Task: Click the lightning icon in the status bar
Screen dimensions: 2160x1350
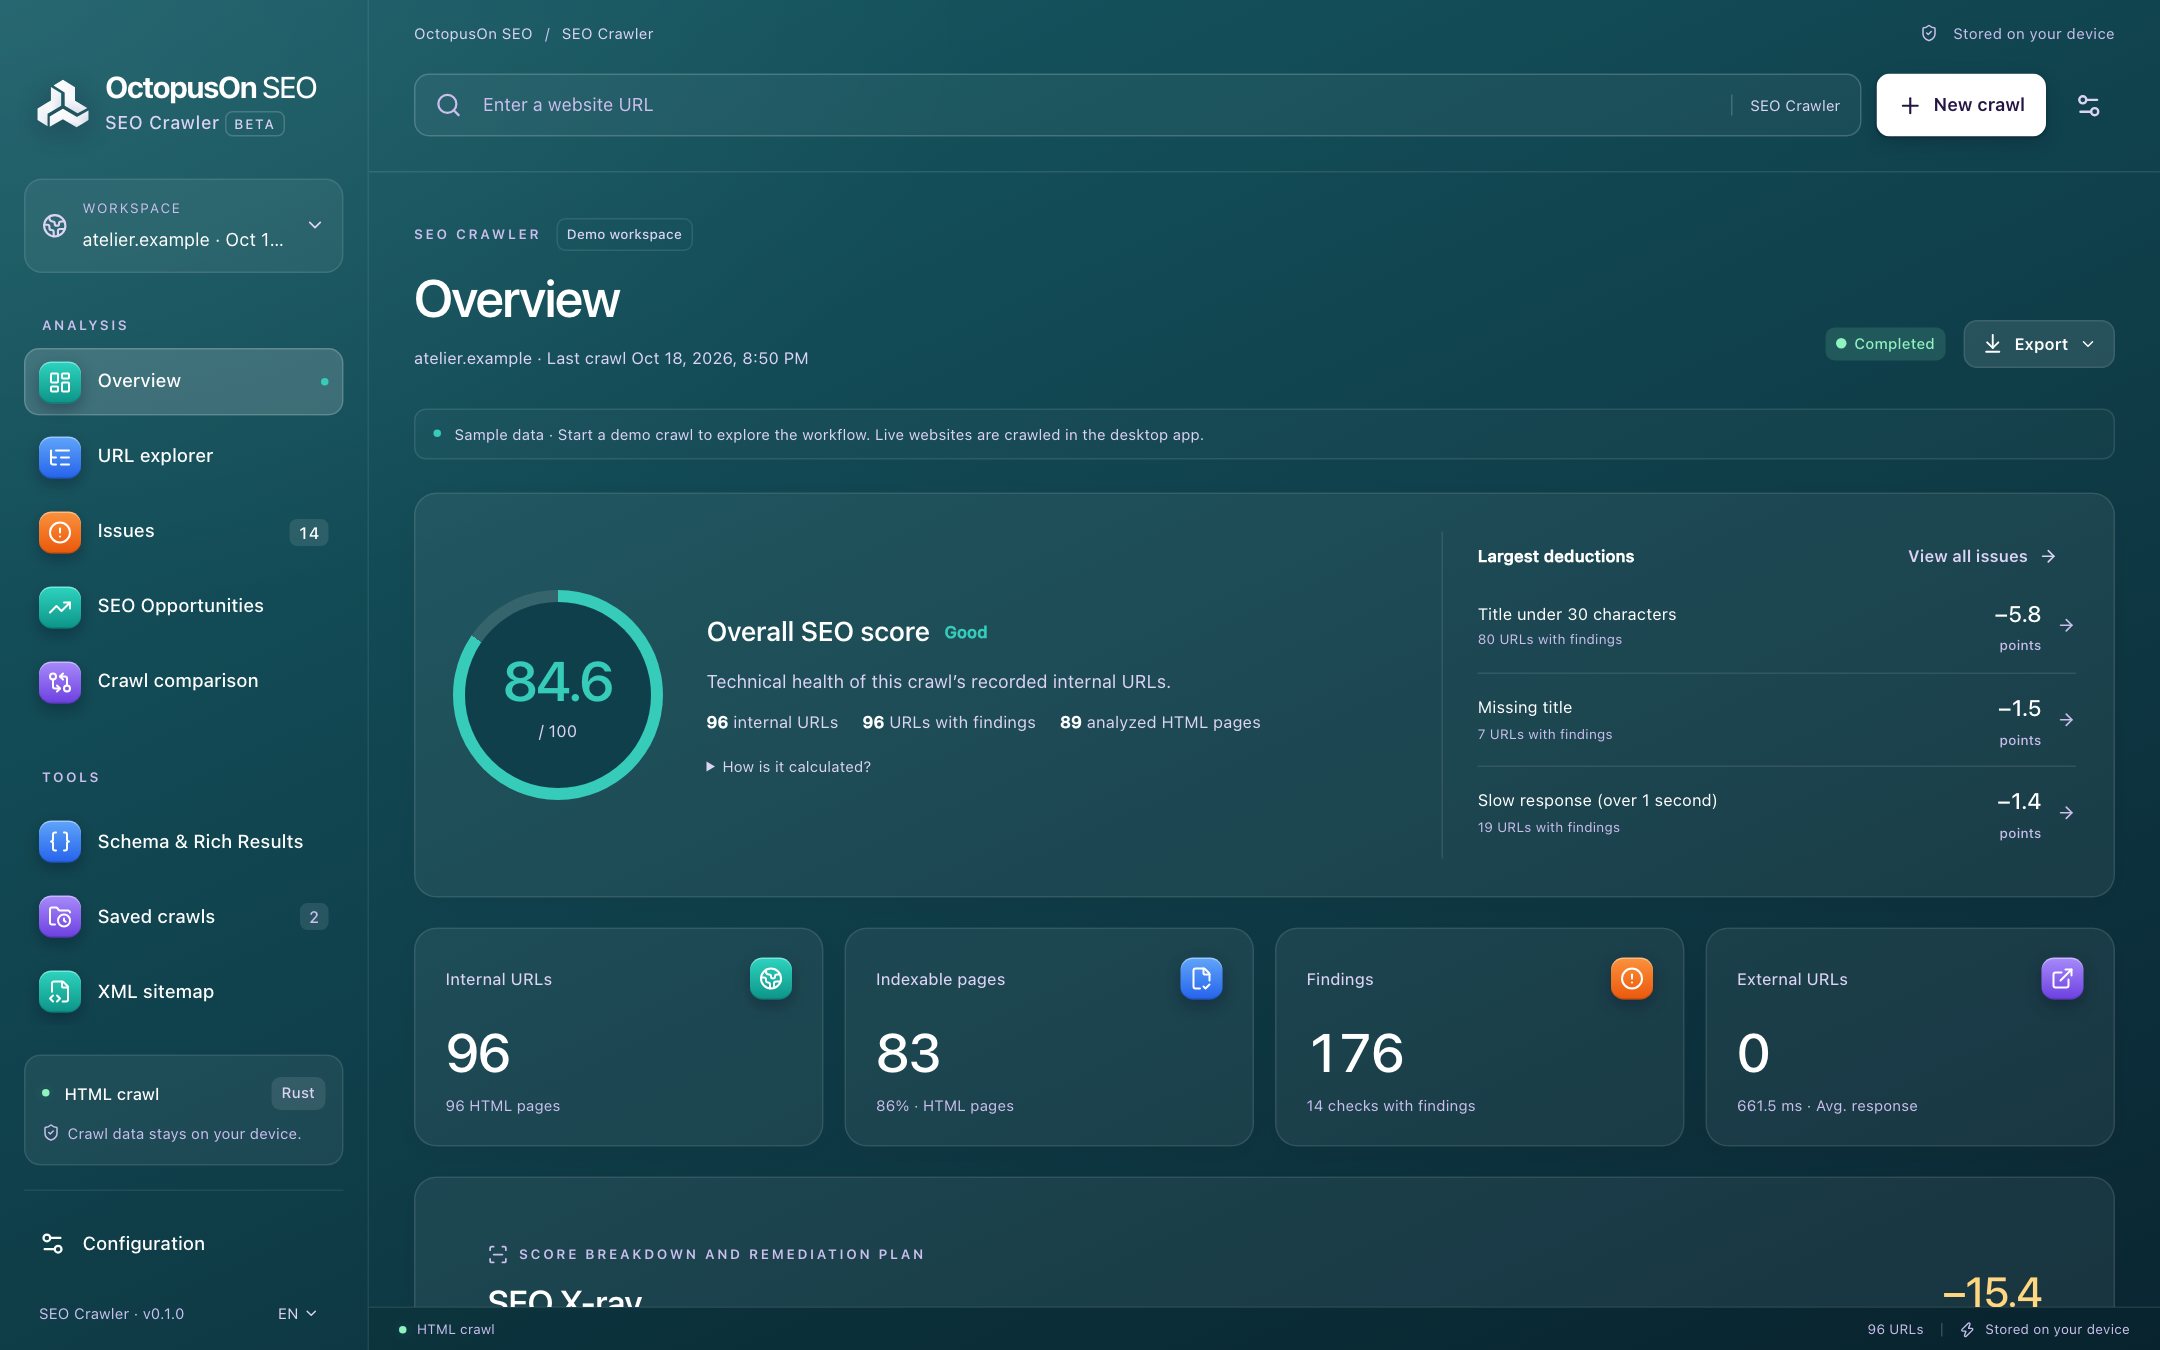Action: coord(1967,1330)
